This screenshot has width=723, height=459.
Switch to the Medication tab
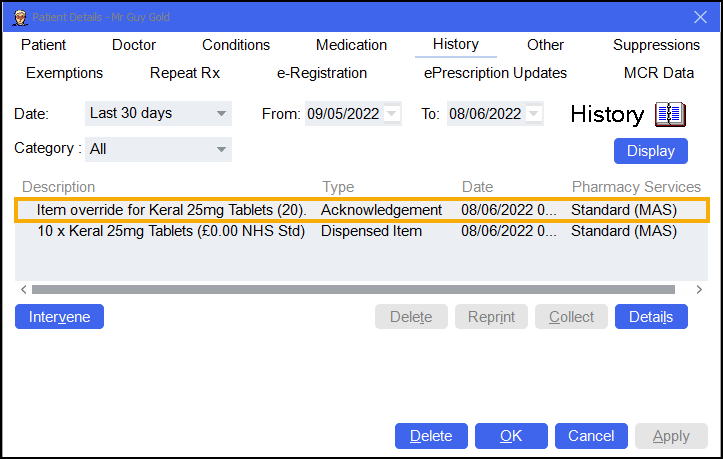click(x=351, y=45)
